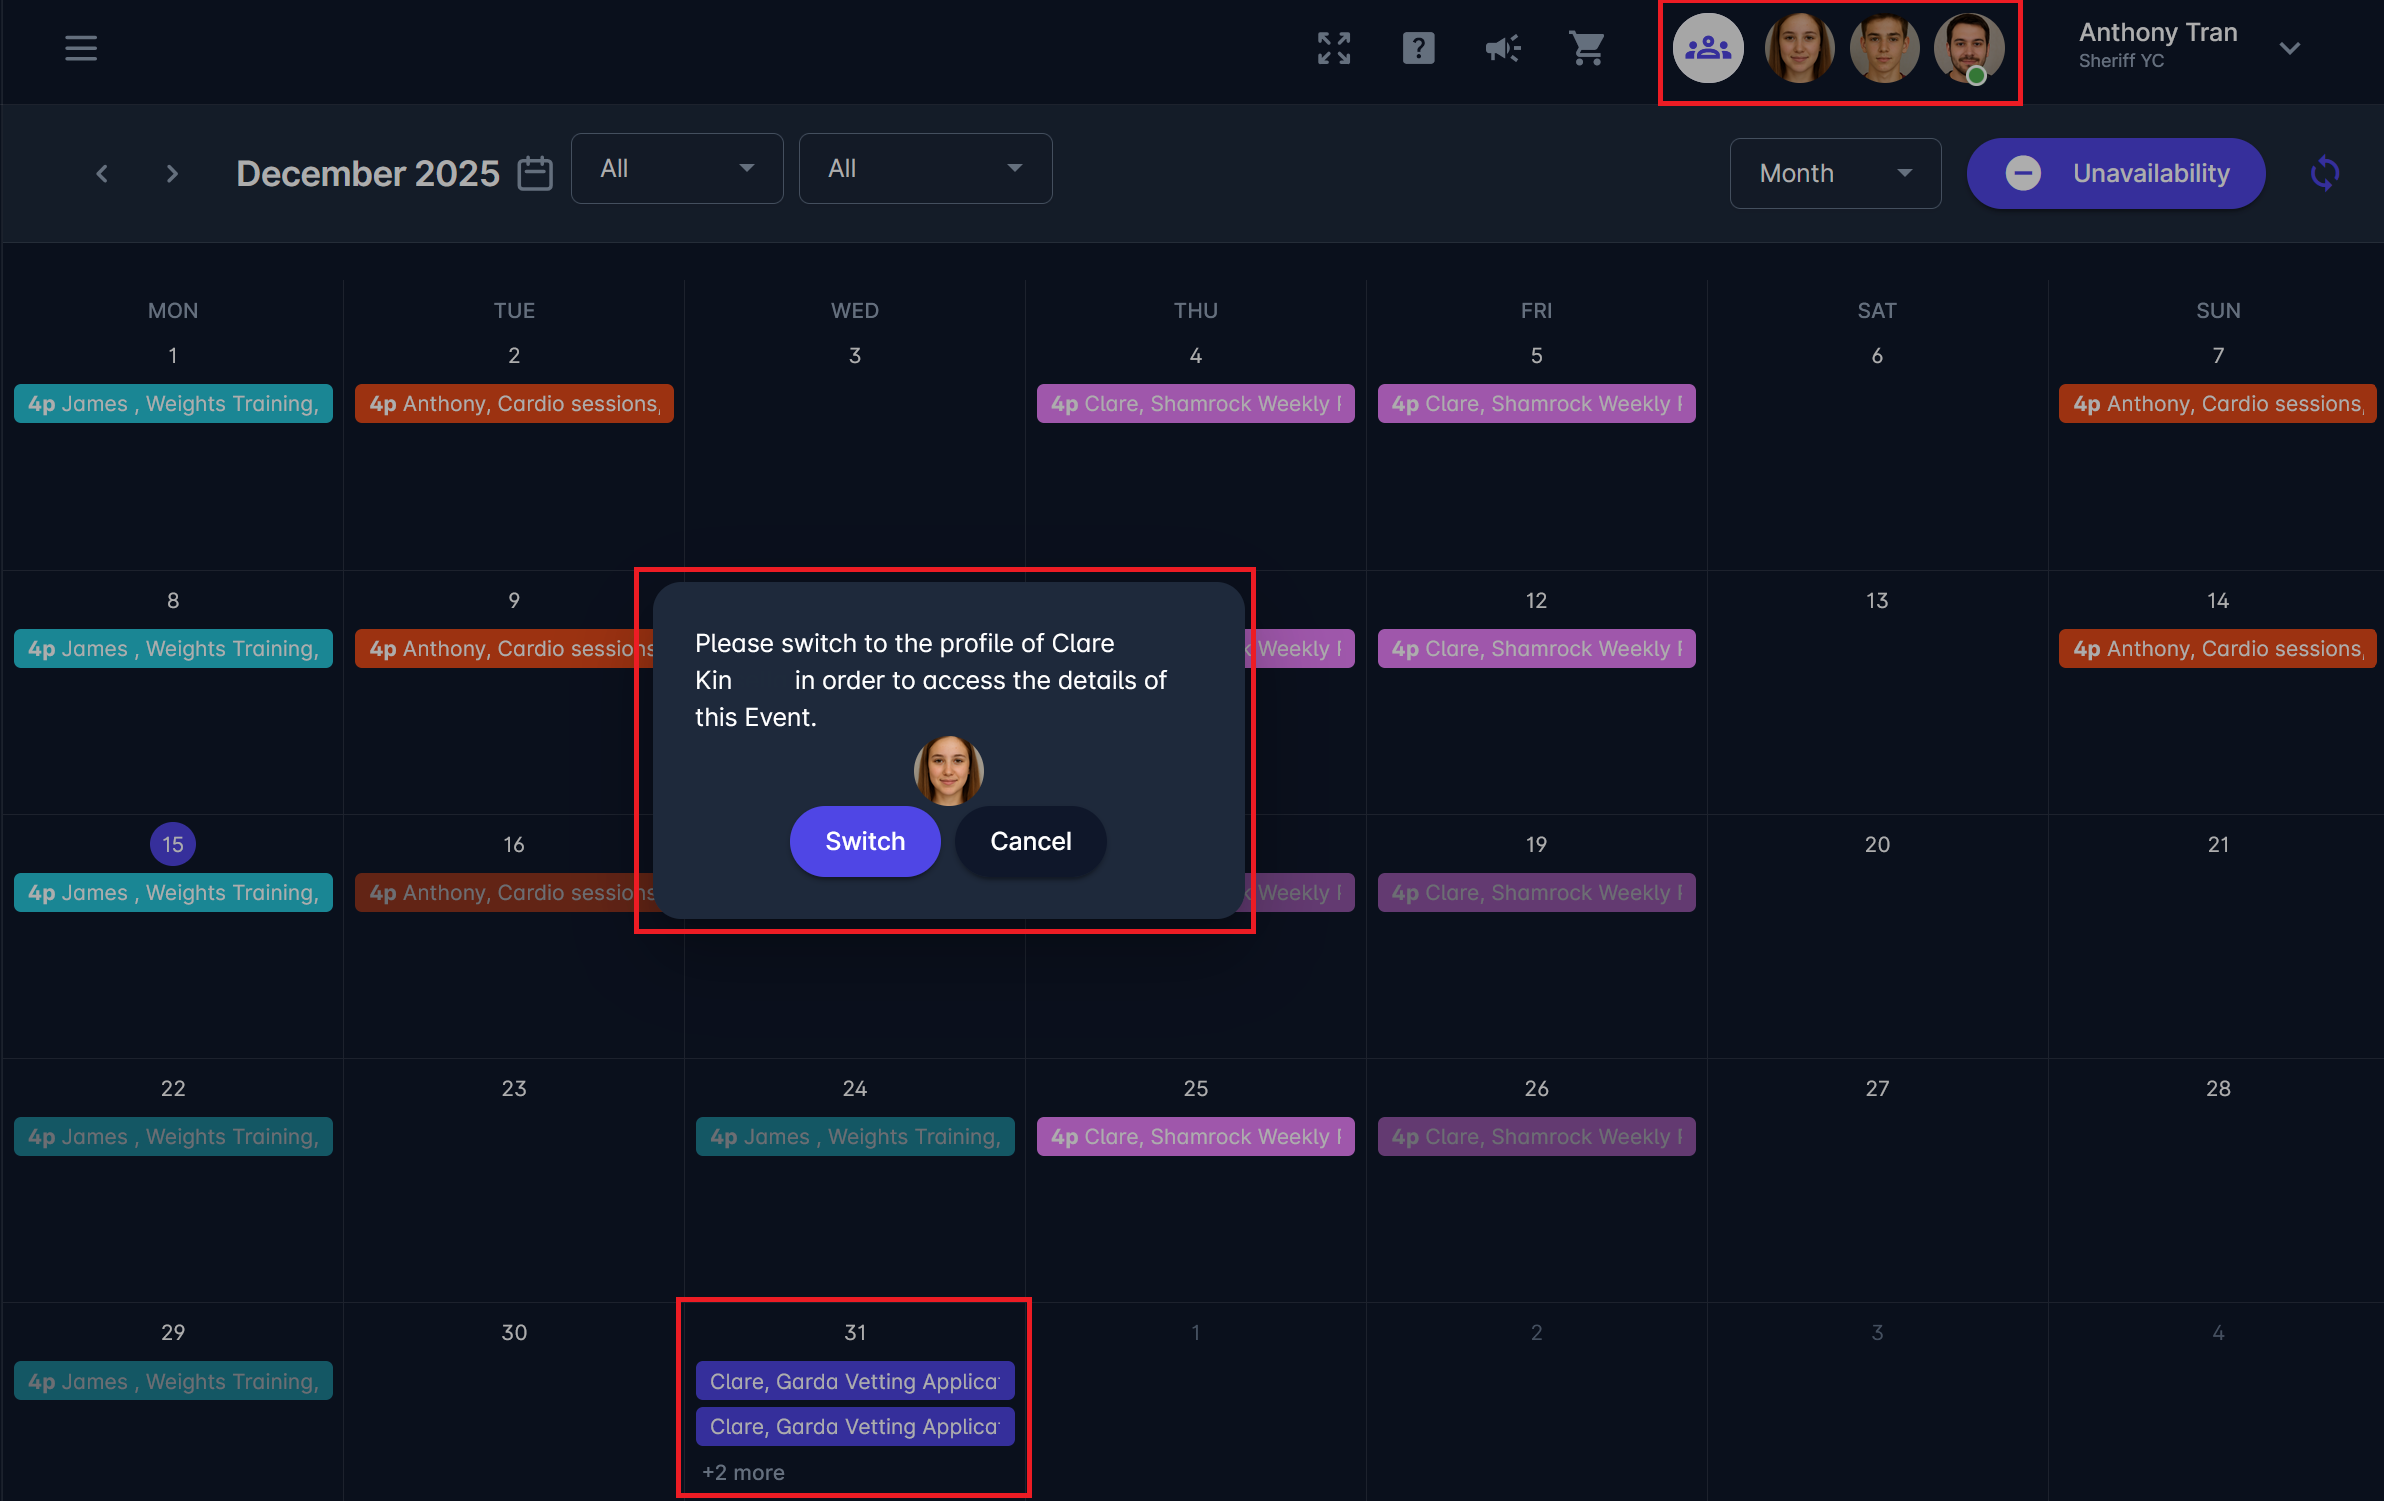Image resolution: width=2384 pixels, height=1501 pixels.
Task: Click the family group profiles icon
Action: point(1708,48)
